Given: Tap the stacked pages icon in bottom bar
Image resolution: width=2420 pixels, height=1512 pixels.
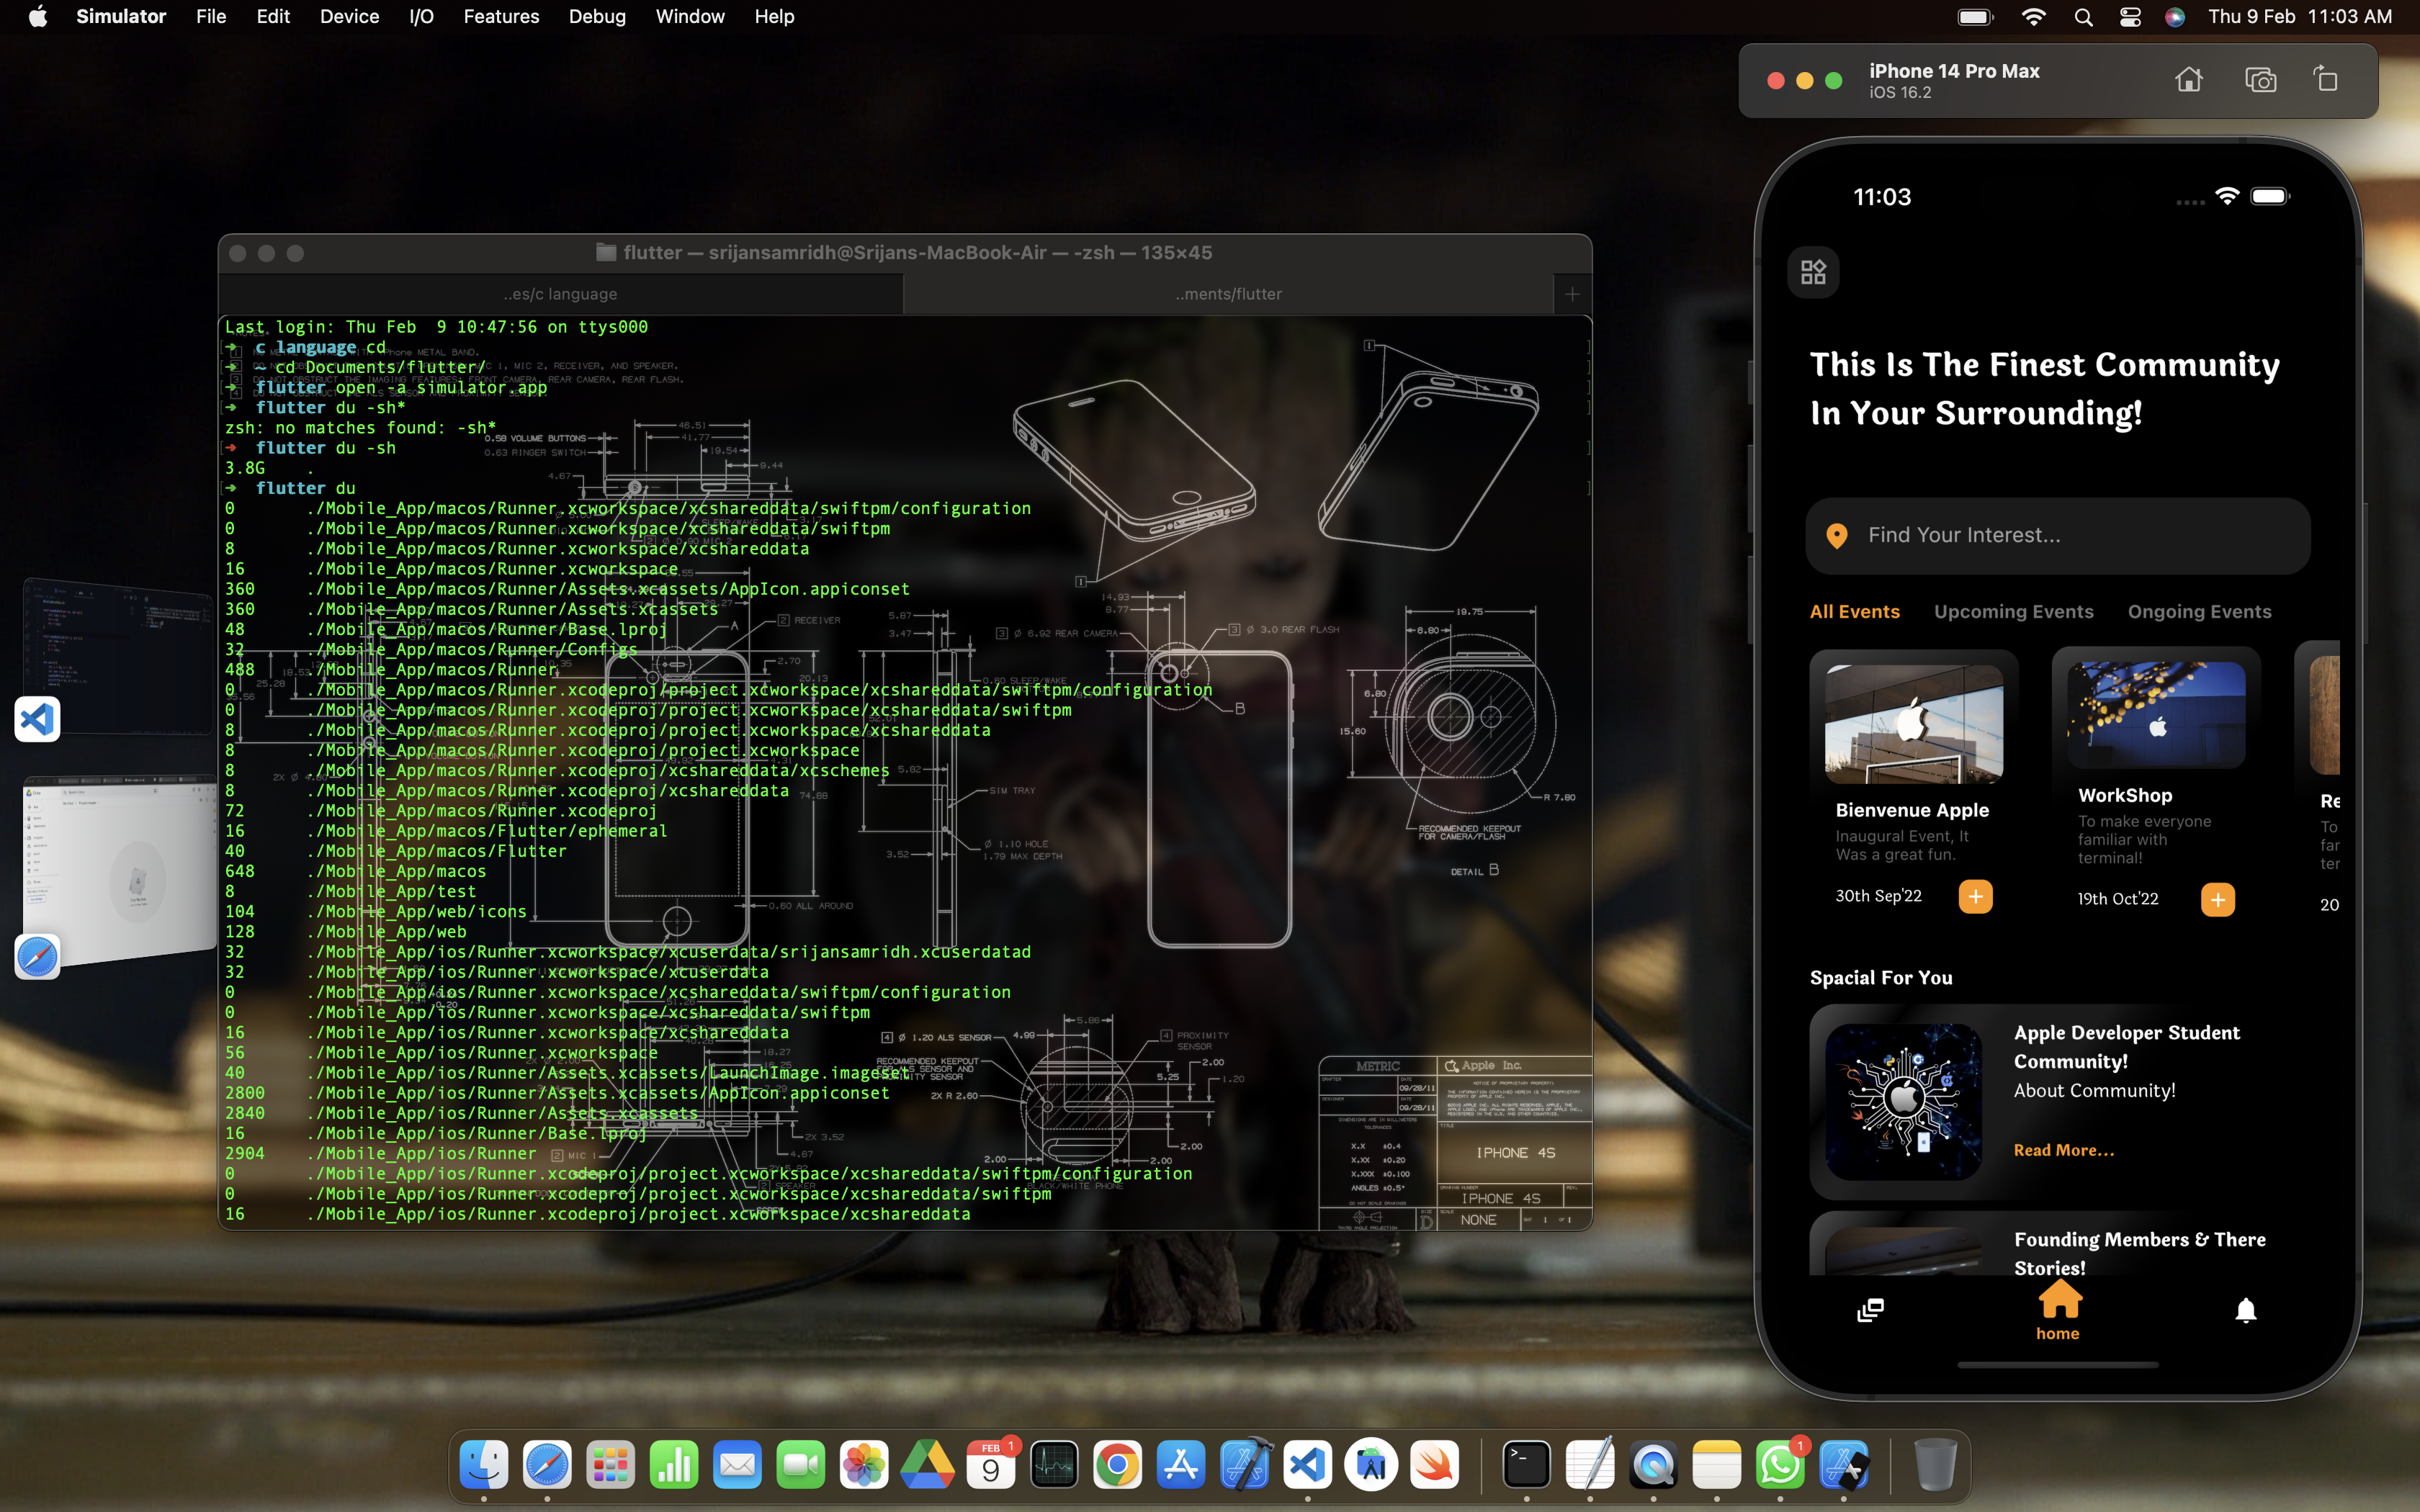Looking at the screenshot, I should tap(1870, 1310).
